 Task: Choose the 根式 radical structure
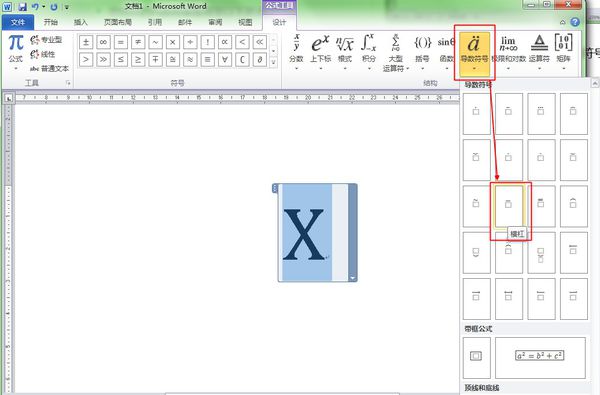point(345,52)
